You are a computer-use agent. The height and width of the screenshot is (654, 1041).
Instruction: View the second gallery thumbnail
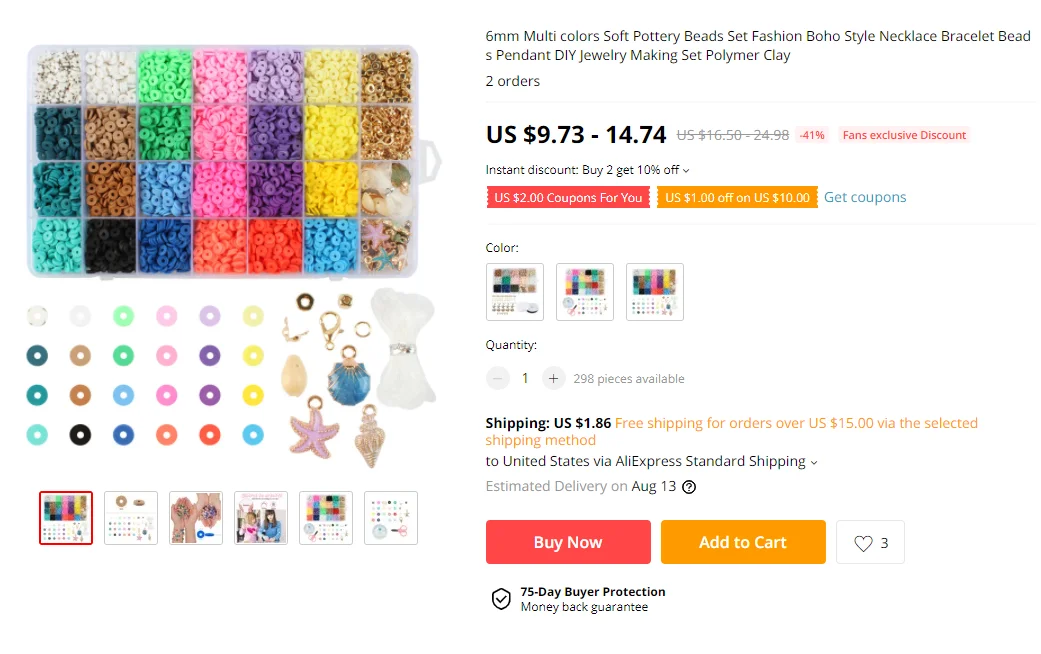click(131, 518)
